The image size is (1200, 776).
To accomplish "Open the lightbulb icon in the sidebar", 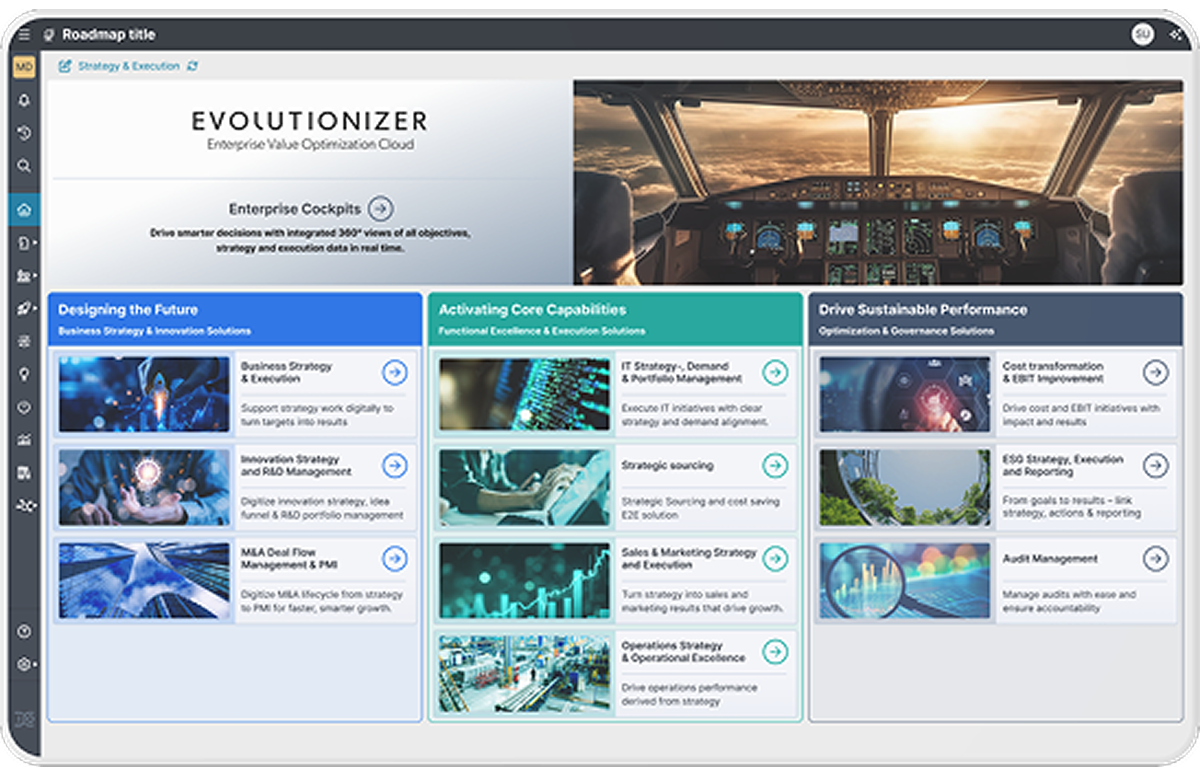I will (x=24, y=374).
